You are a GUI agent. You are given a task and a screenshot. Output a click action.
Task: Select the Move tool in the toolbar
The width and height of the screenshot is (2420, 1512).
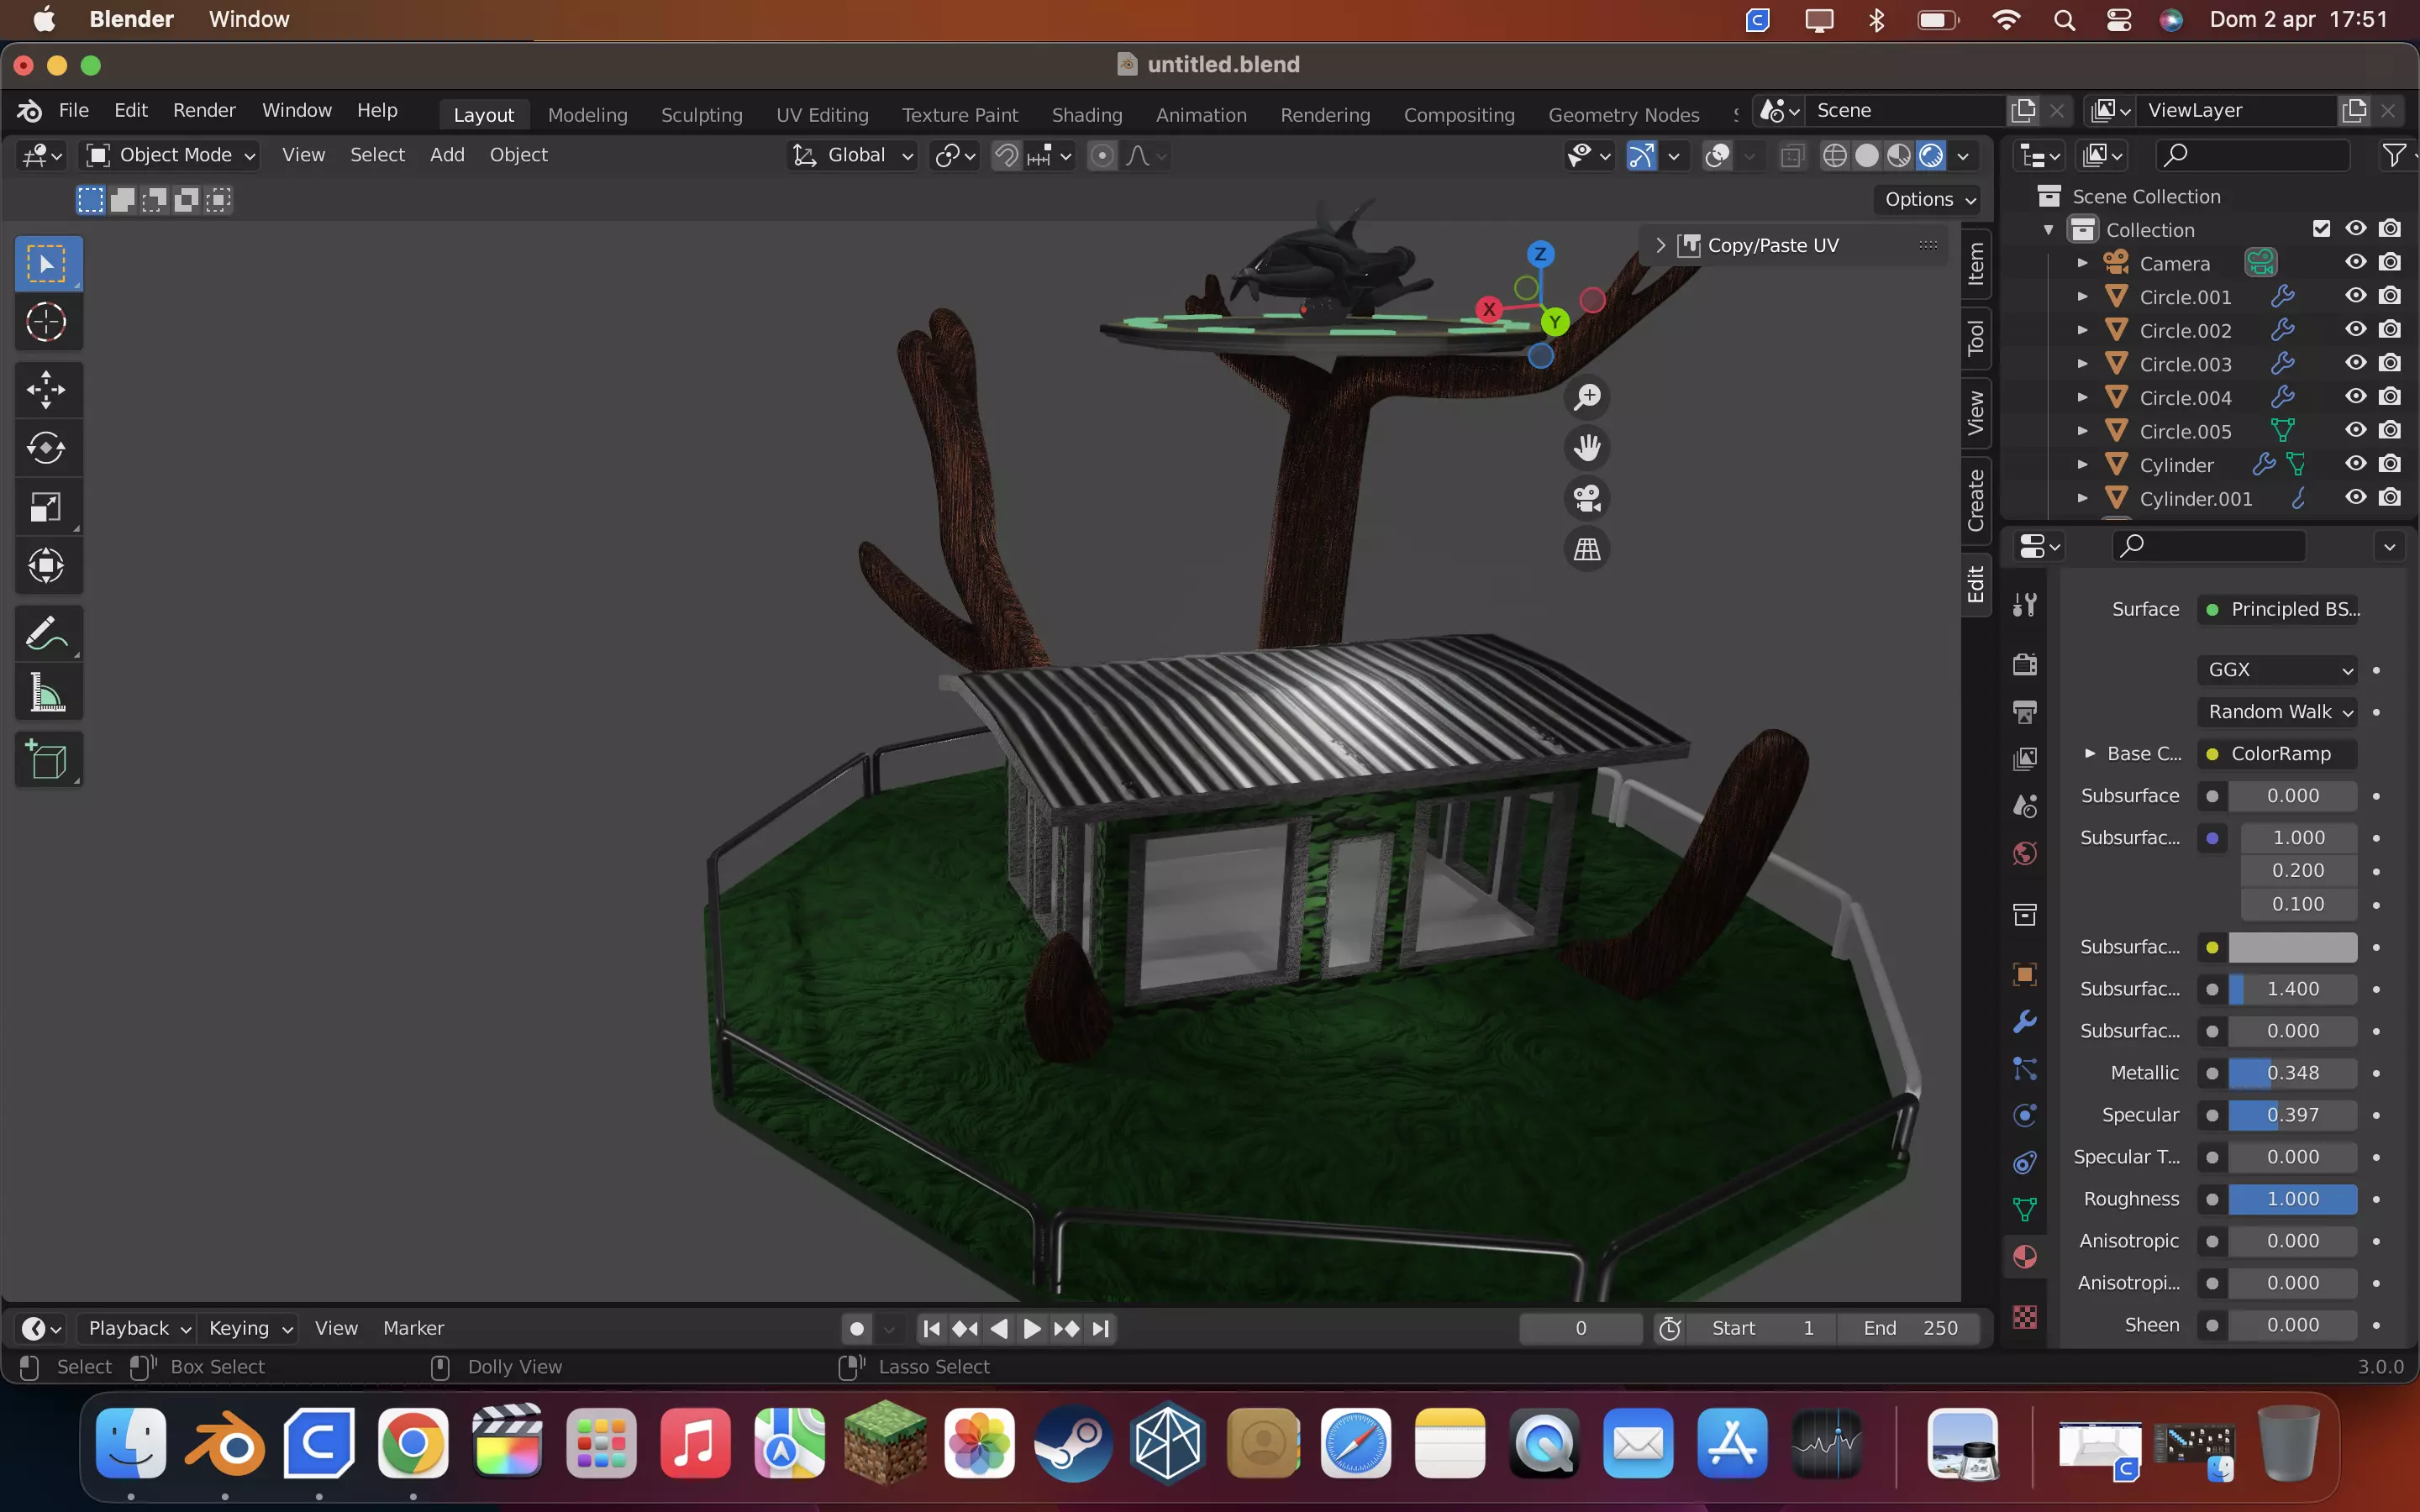(x=46, y=389)
